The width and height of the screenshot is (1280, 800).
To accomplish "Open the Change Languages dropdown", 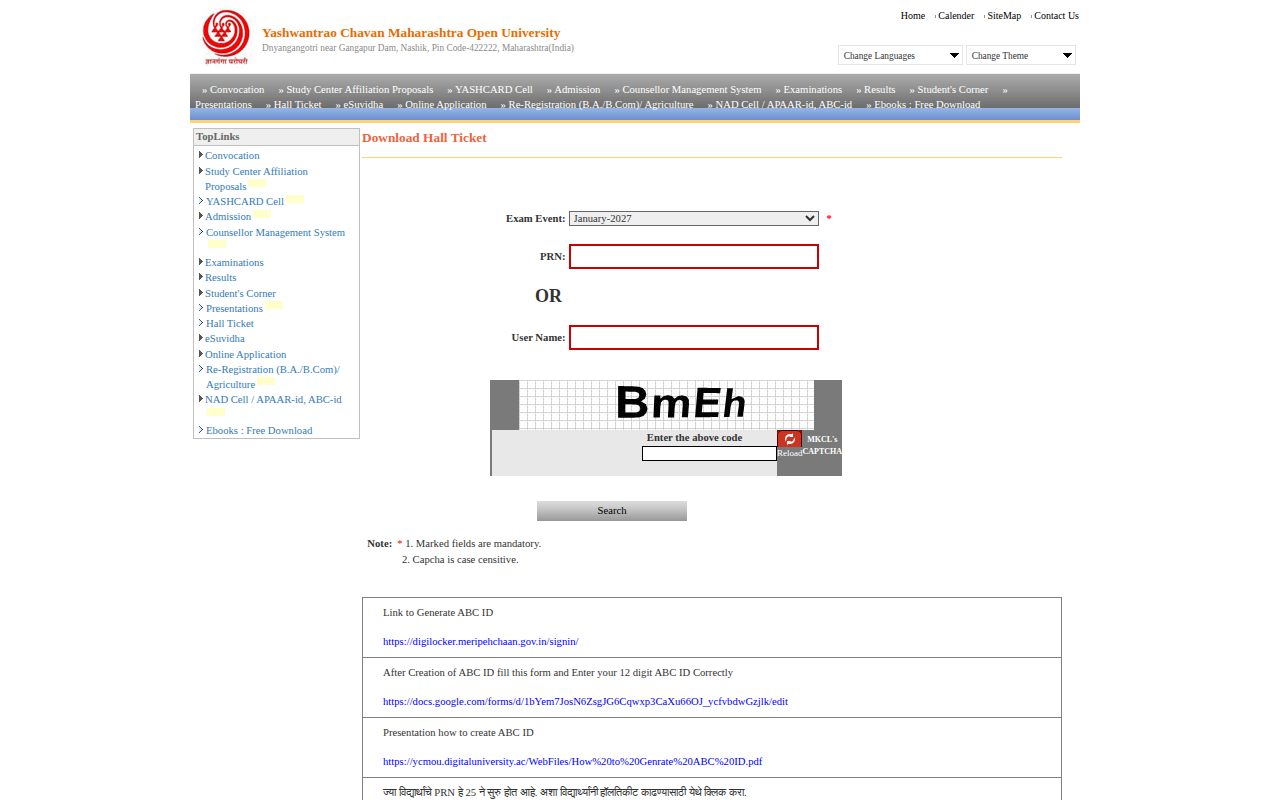I will click(900, 55).
